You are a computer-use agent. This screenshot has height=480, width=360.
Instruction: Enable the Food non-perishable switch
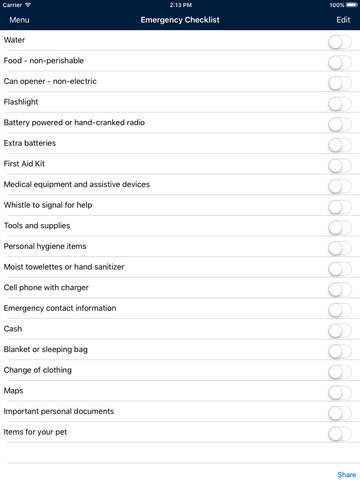[340, 63]
